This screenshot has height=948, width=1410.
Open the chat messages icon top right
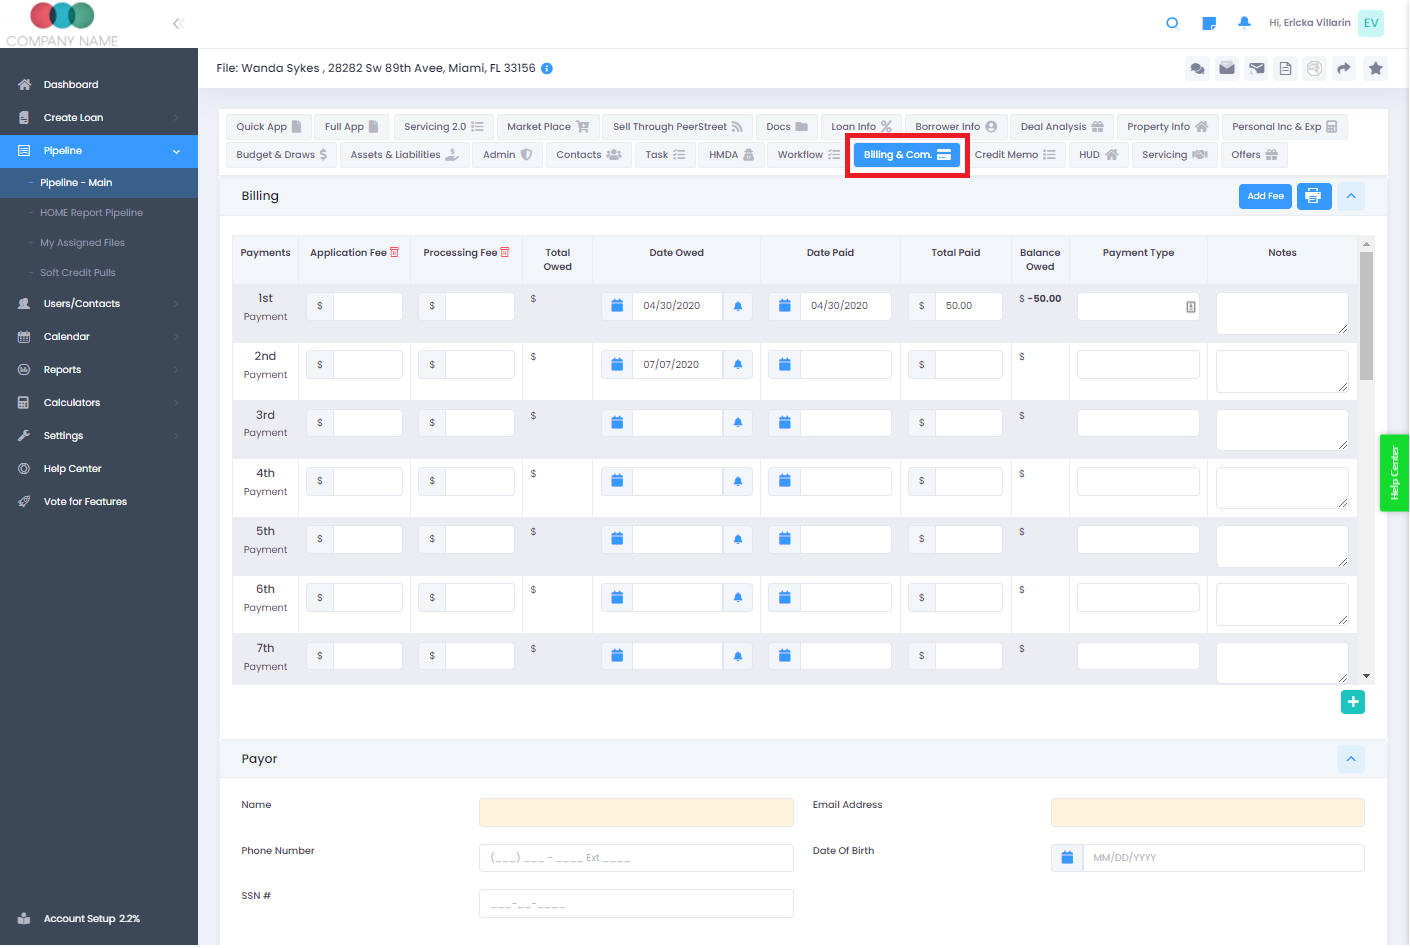1197,68
